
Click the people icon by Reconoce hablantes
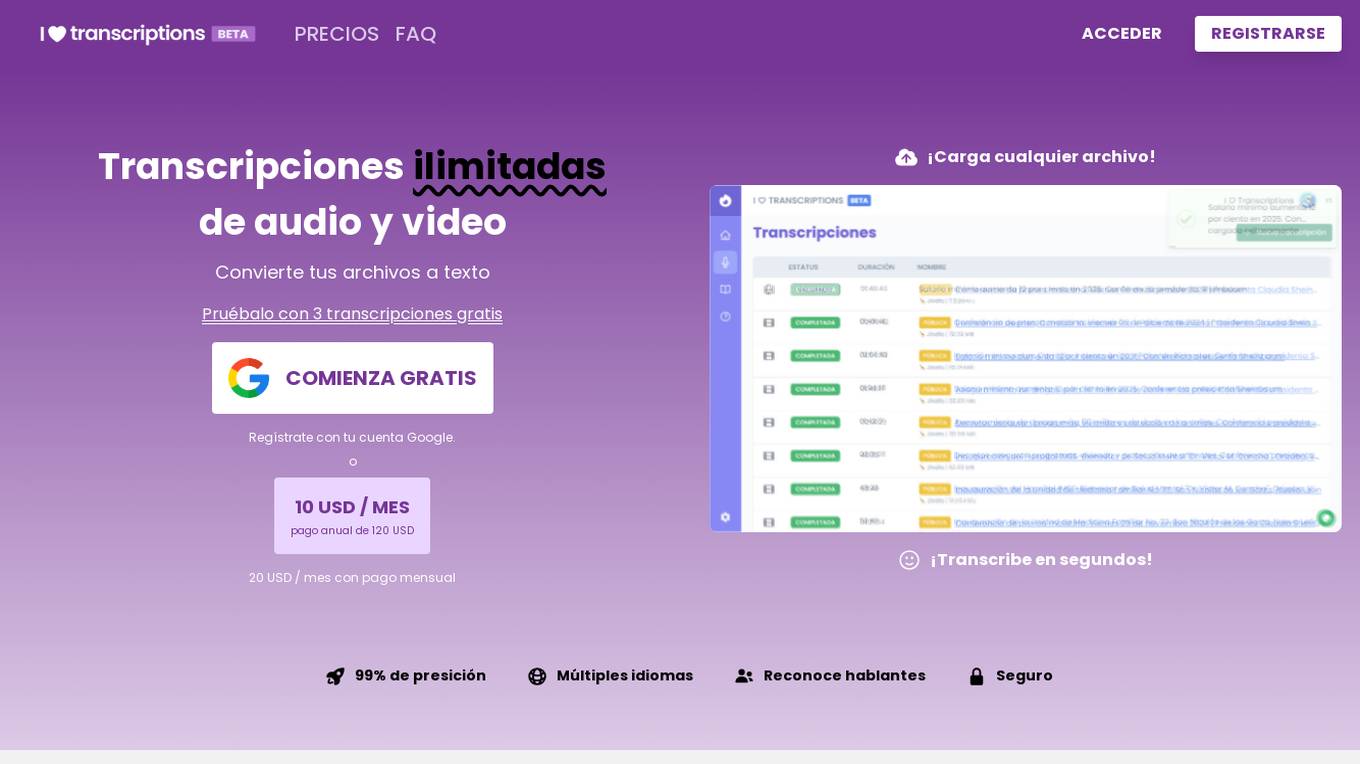pos(744,676)
